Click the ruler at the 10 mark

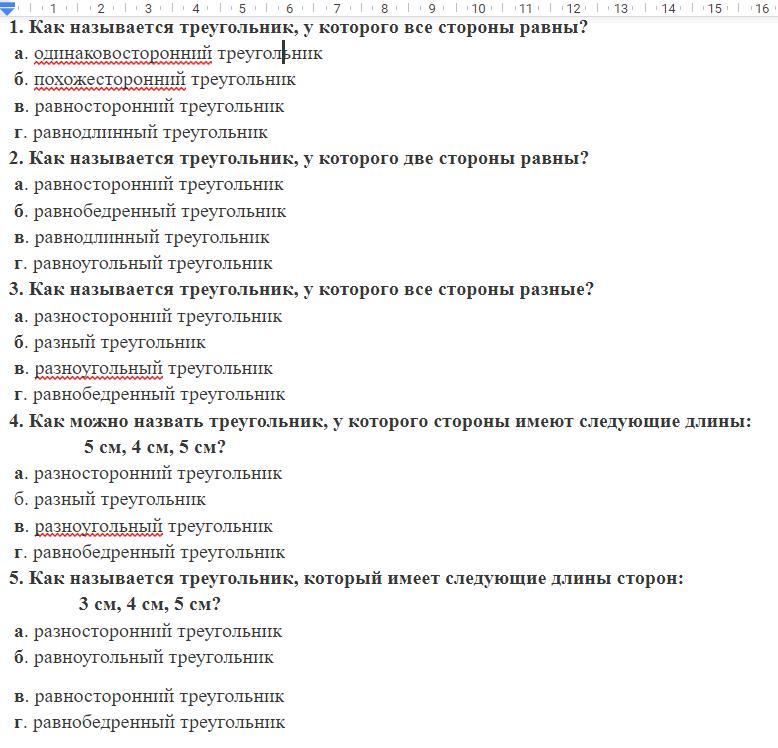[x=478, y=8]
